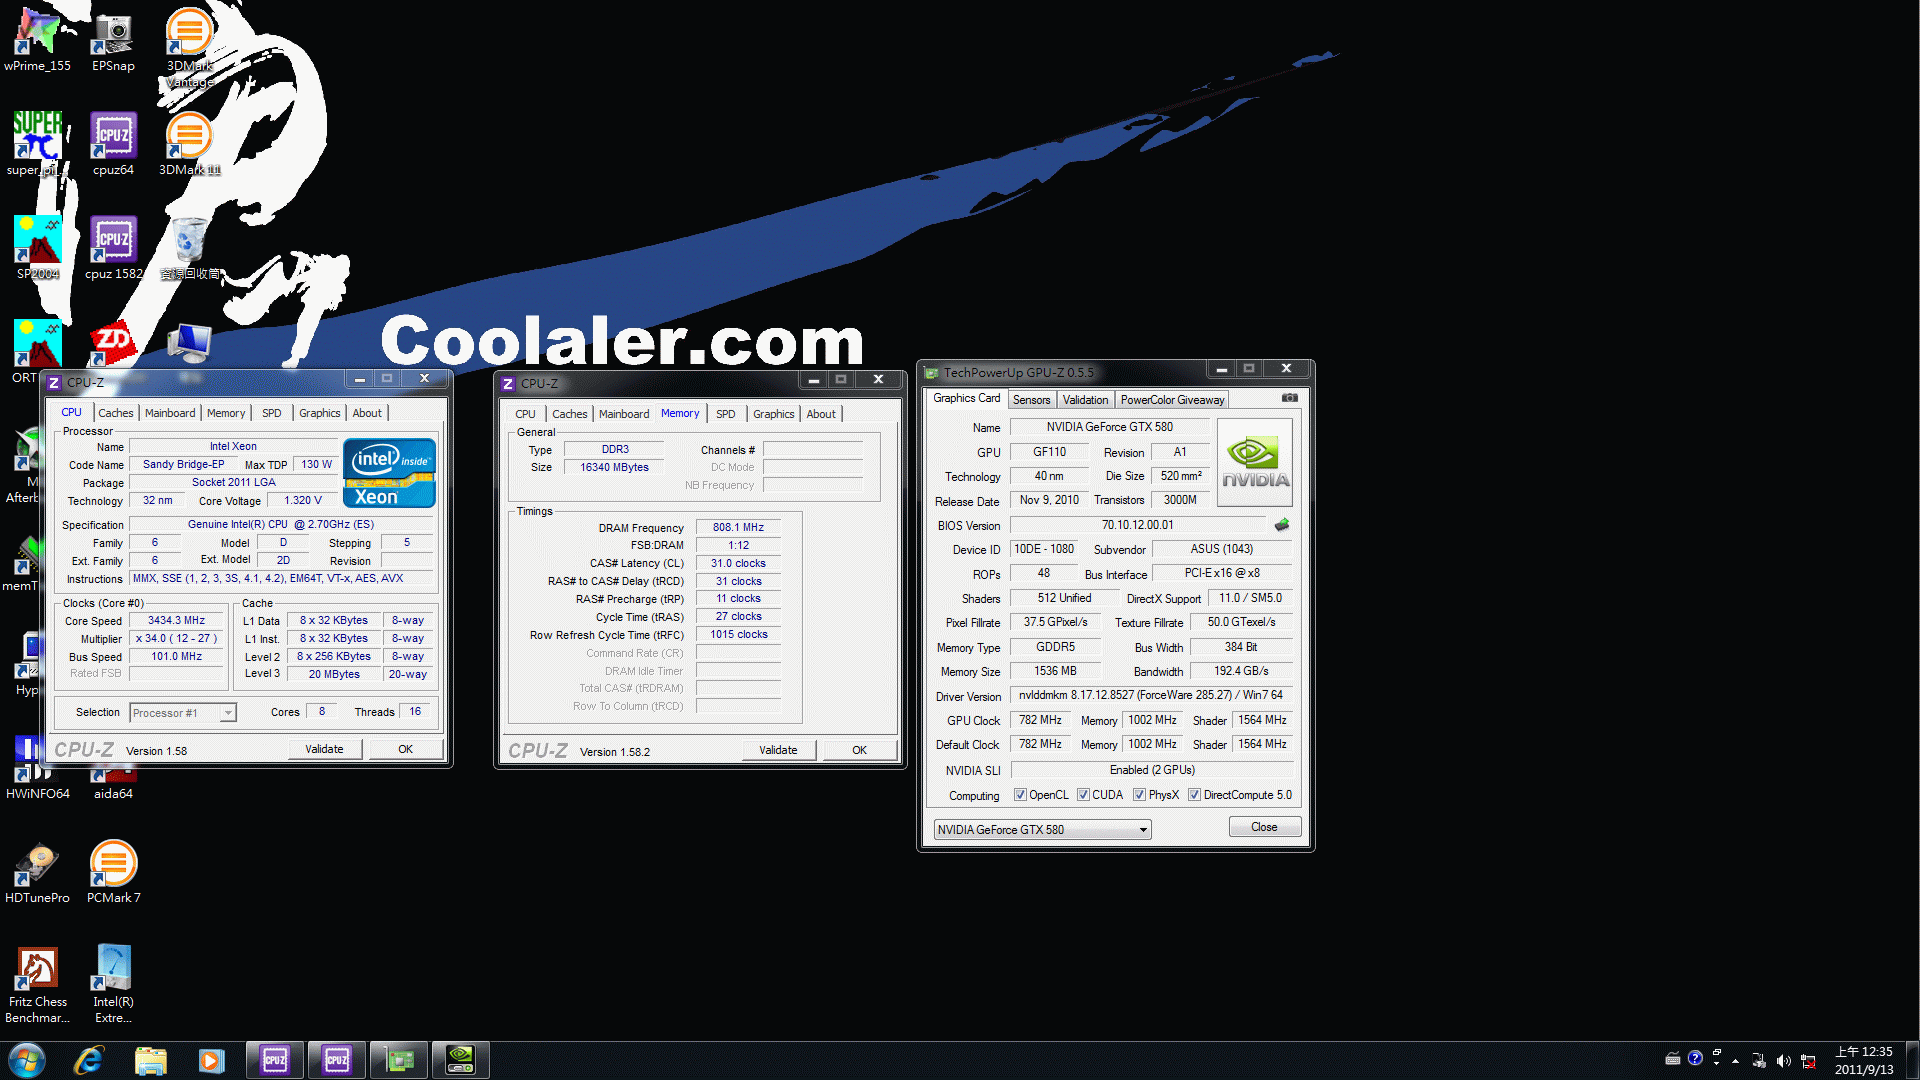Image resolution: width=1920 pixels, height=1080 pixels.
Task: Click the GPU-Z Name field
Action: (x=1109, y=427)
